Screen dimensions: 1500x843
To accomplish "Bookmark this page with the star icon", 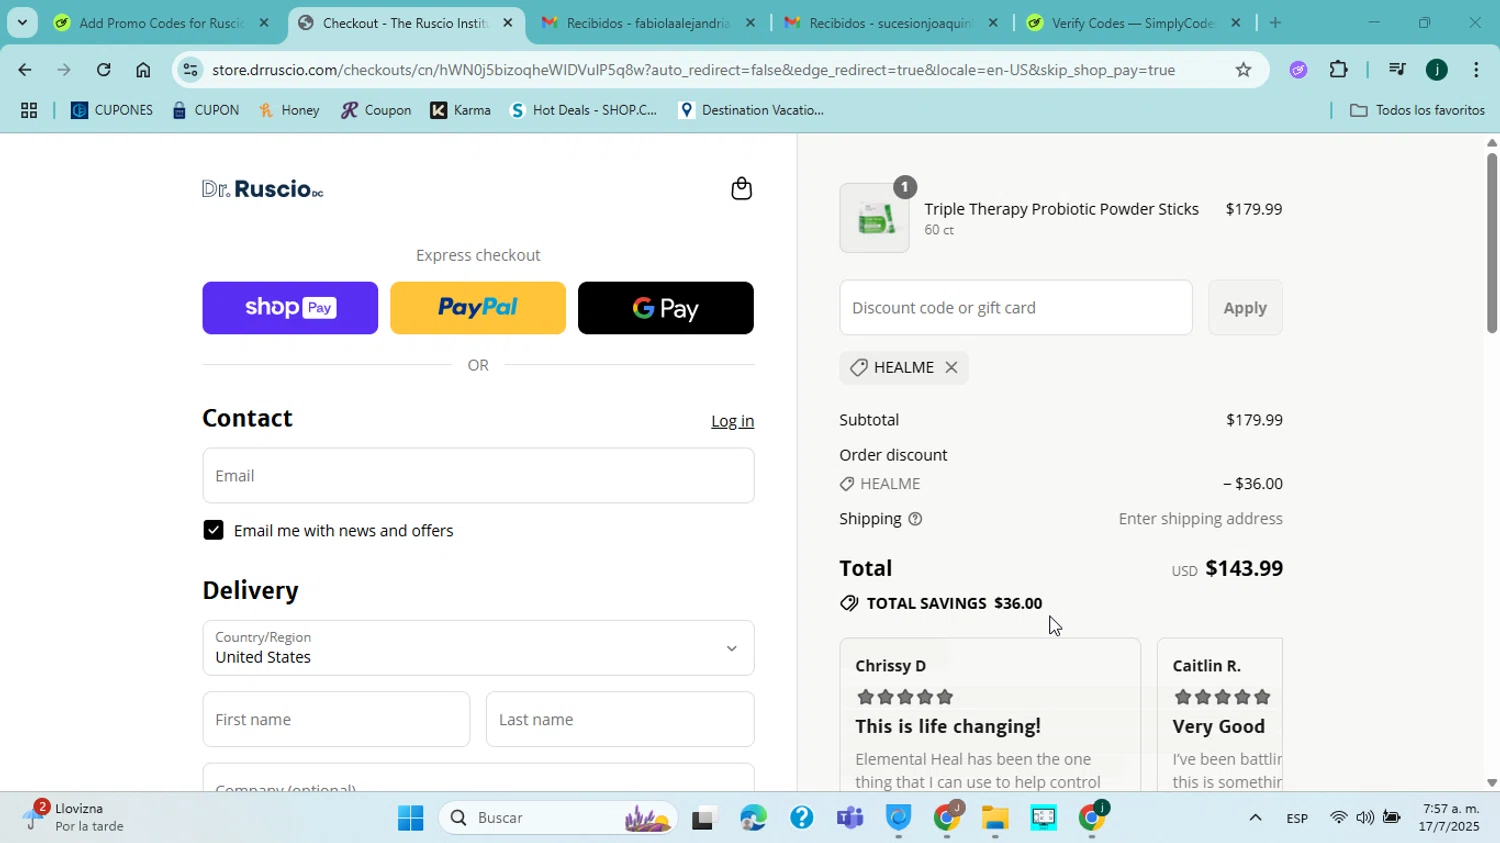I will 1243,70.
